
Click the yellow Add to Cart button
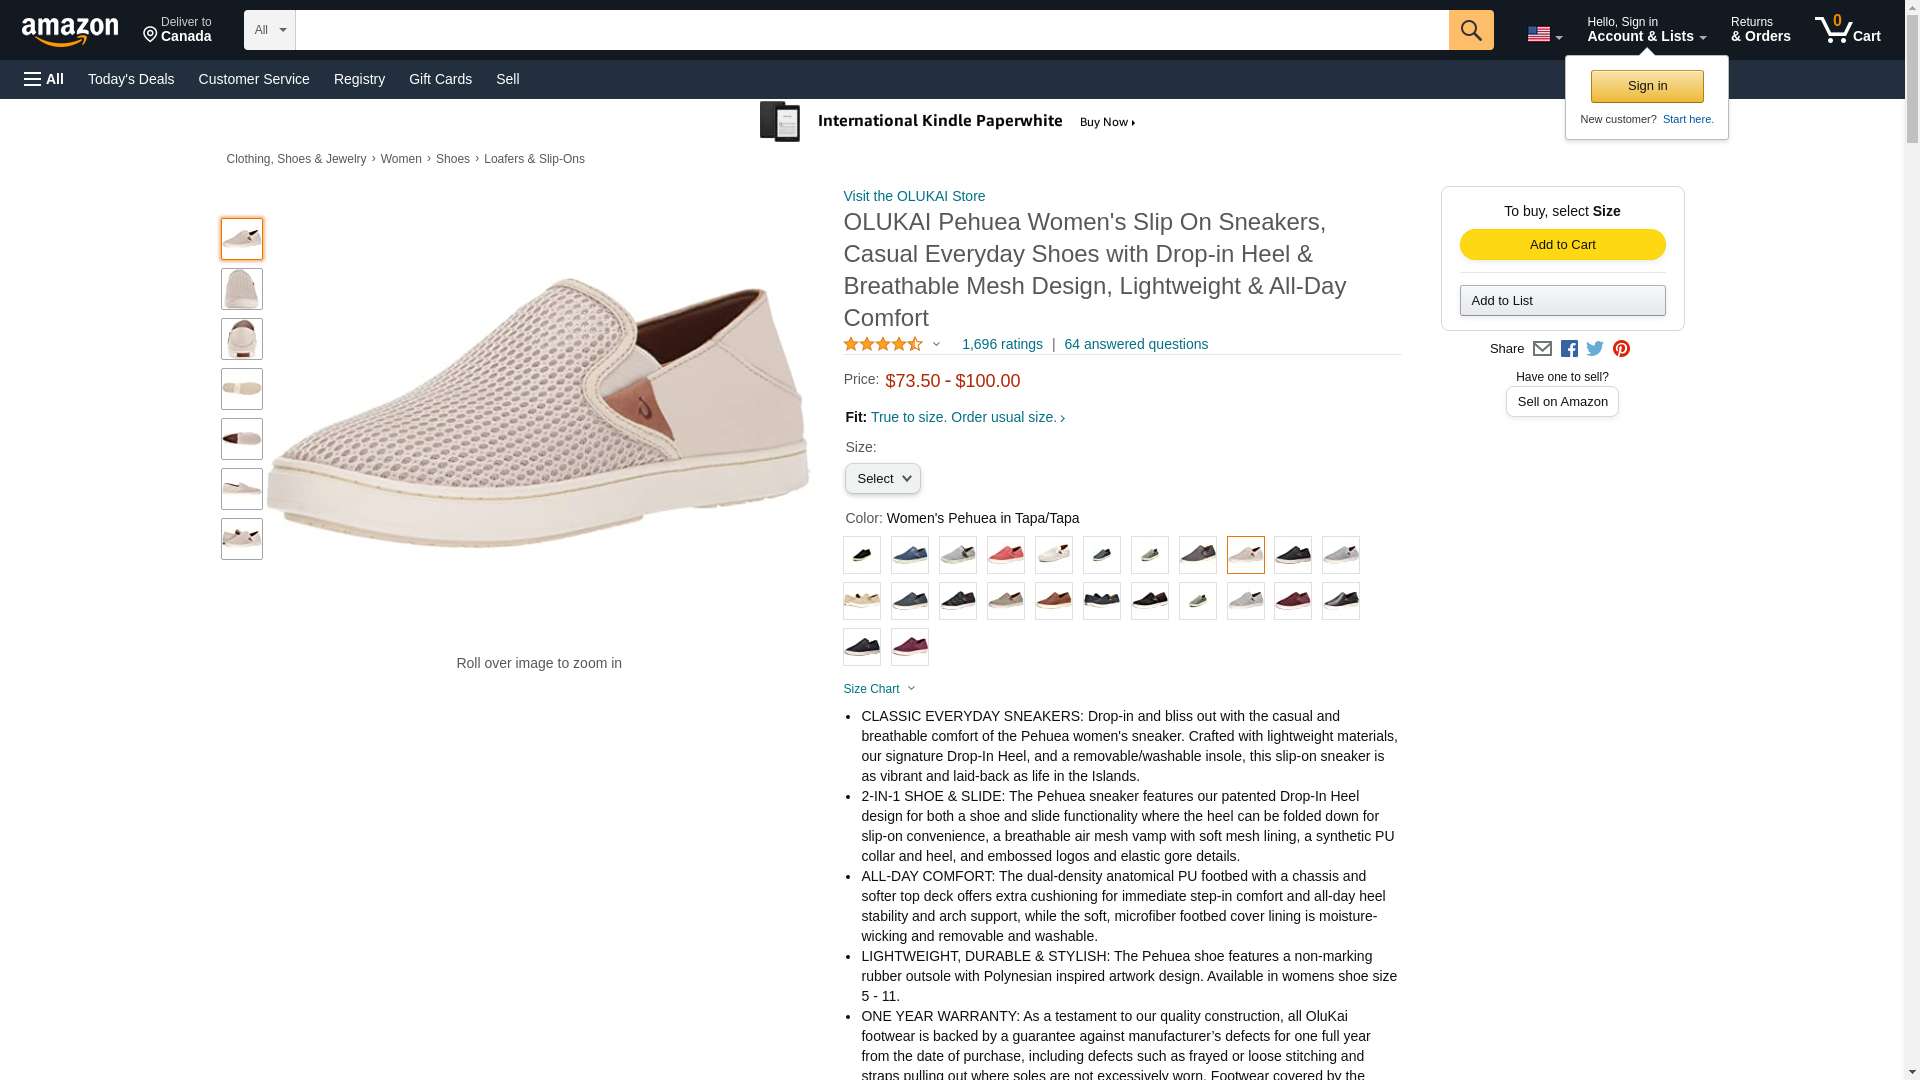pyautogui.click(x=1562, y=245)
